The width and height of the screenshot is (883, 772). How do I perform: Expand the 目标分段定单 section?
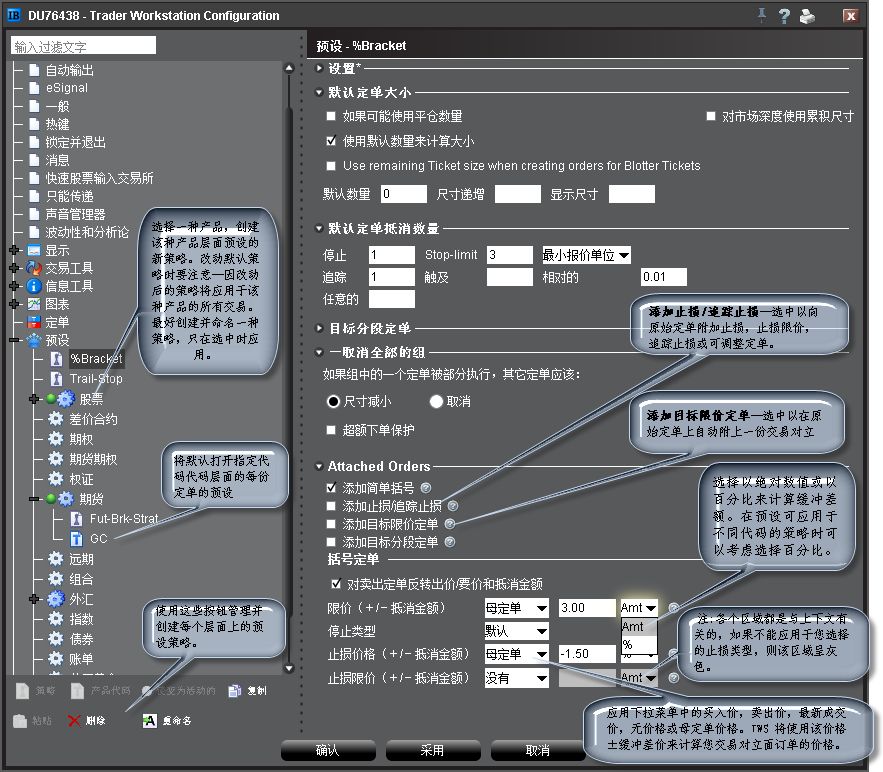[319, 328]
